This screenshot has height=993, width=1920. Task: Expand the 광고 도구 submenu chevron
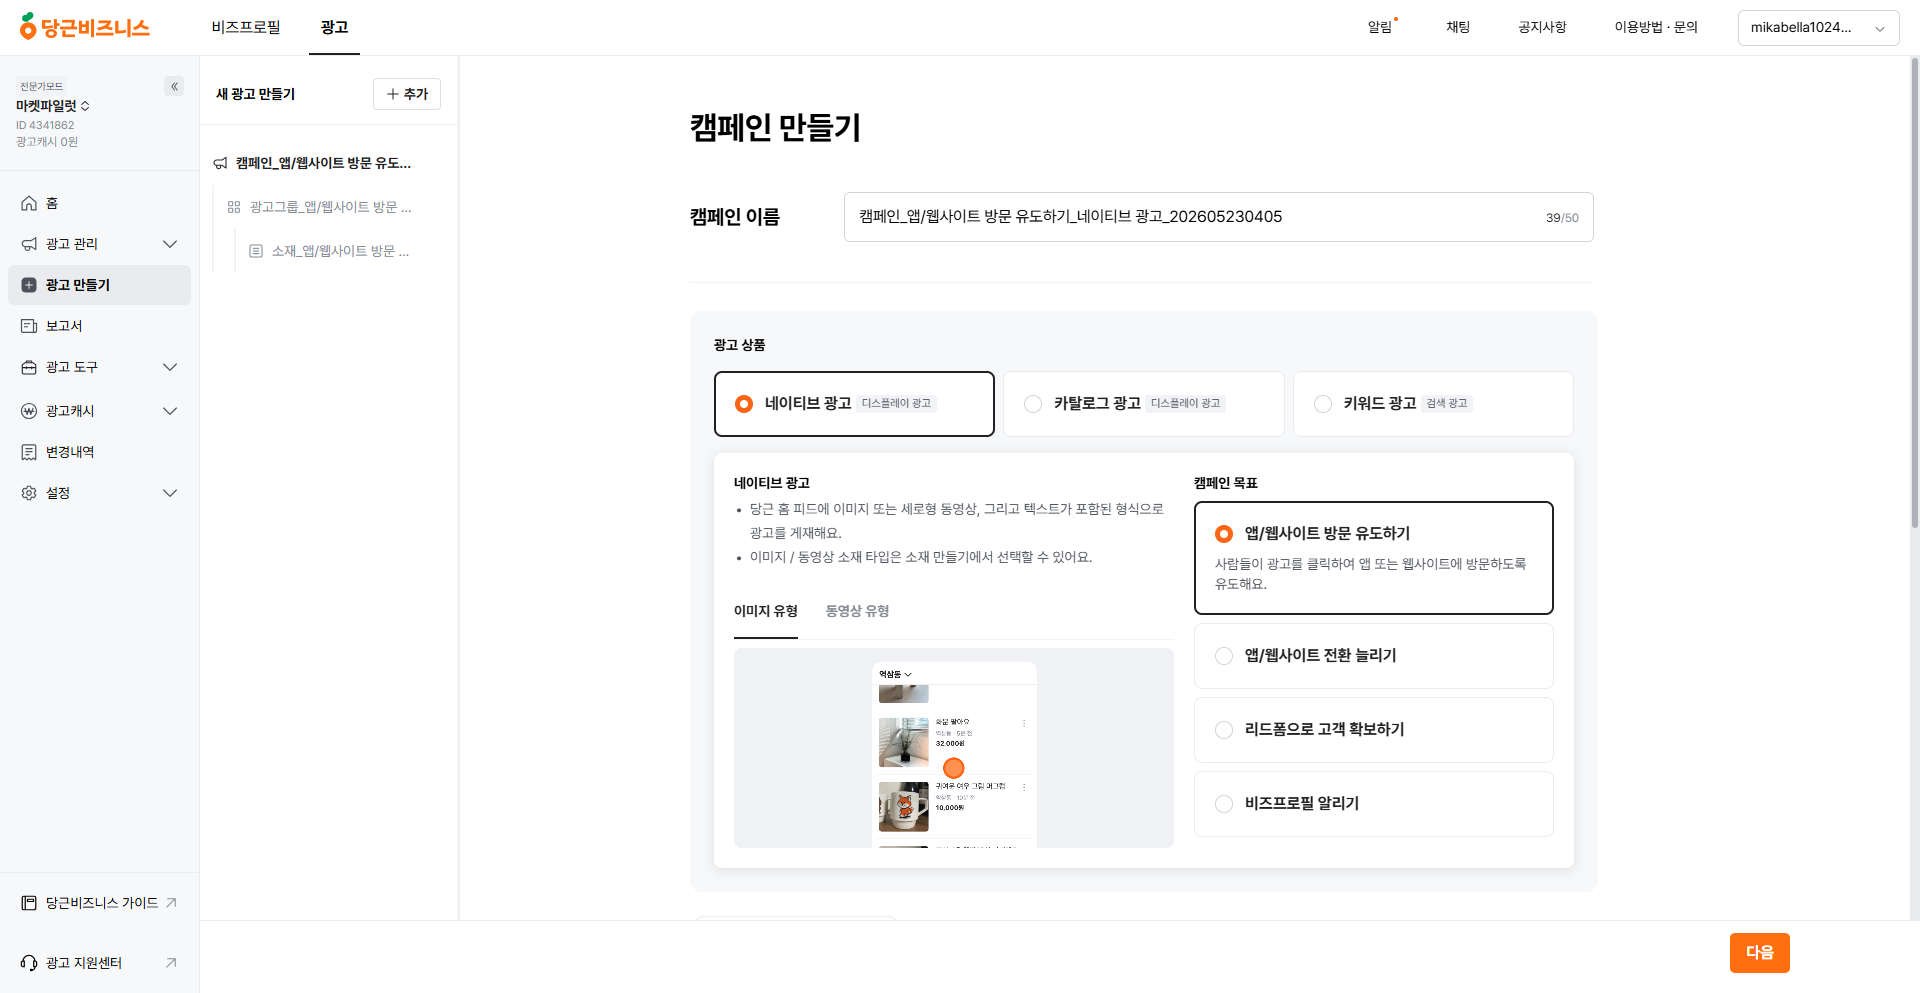tap(170, 367)
